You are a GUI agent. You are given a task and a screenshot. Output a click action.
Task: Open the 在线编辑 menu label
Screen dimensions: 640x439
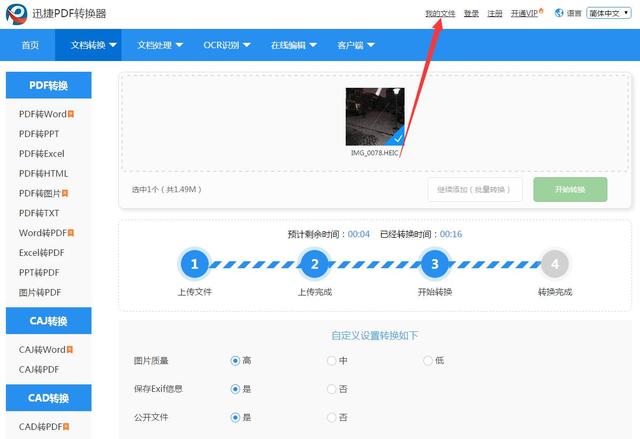tap(288, 45)
